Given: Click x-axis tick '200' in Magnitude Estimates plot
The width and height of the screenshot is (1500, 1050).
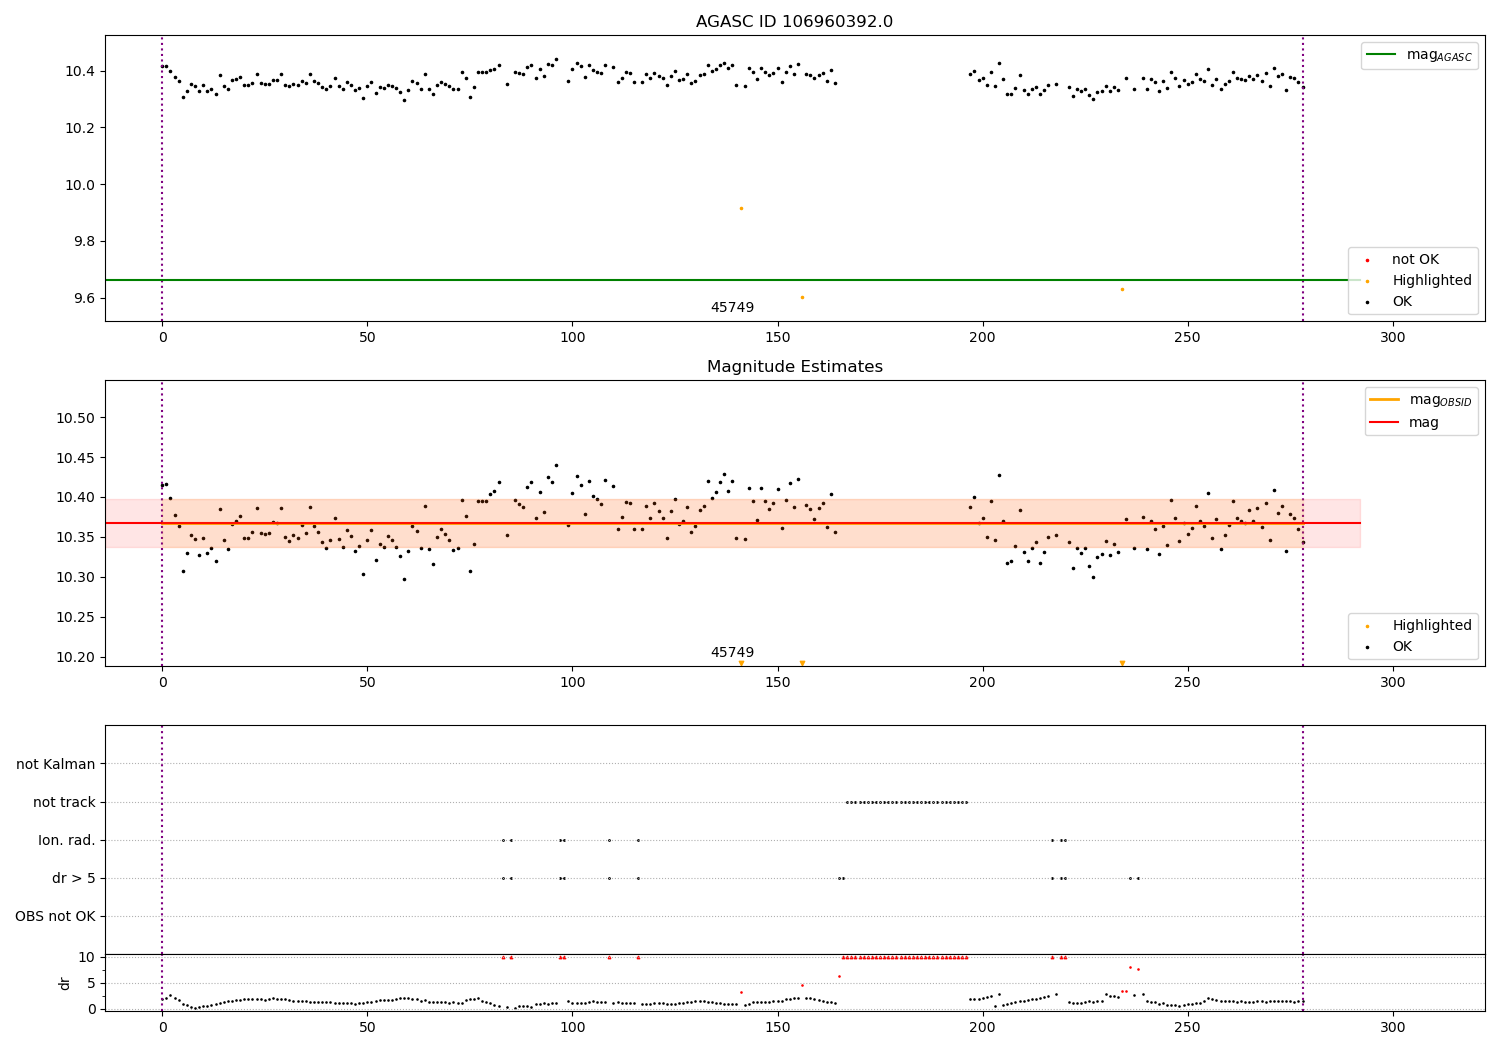Looking at the screenshot, I should 982,683.
